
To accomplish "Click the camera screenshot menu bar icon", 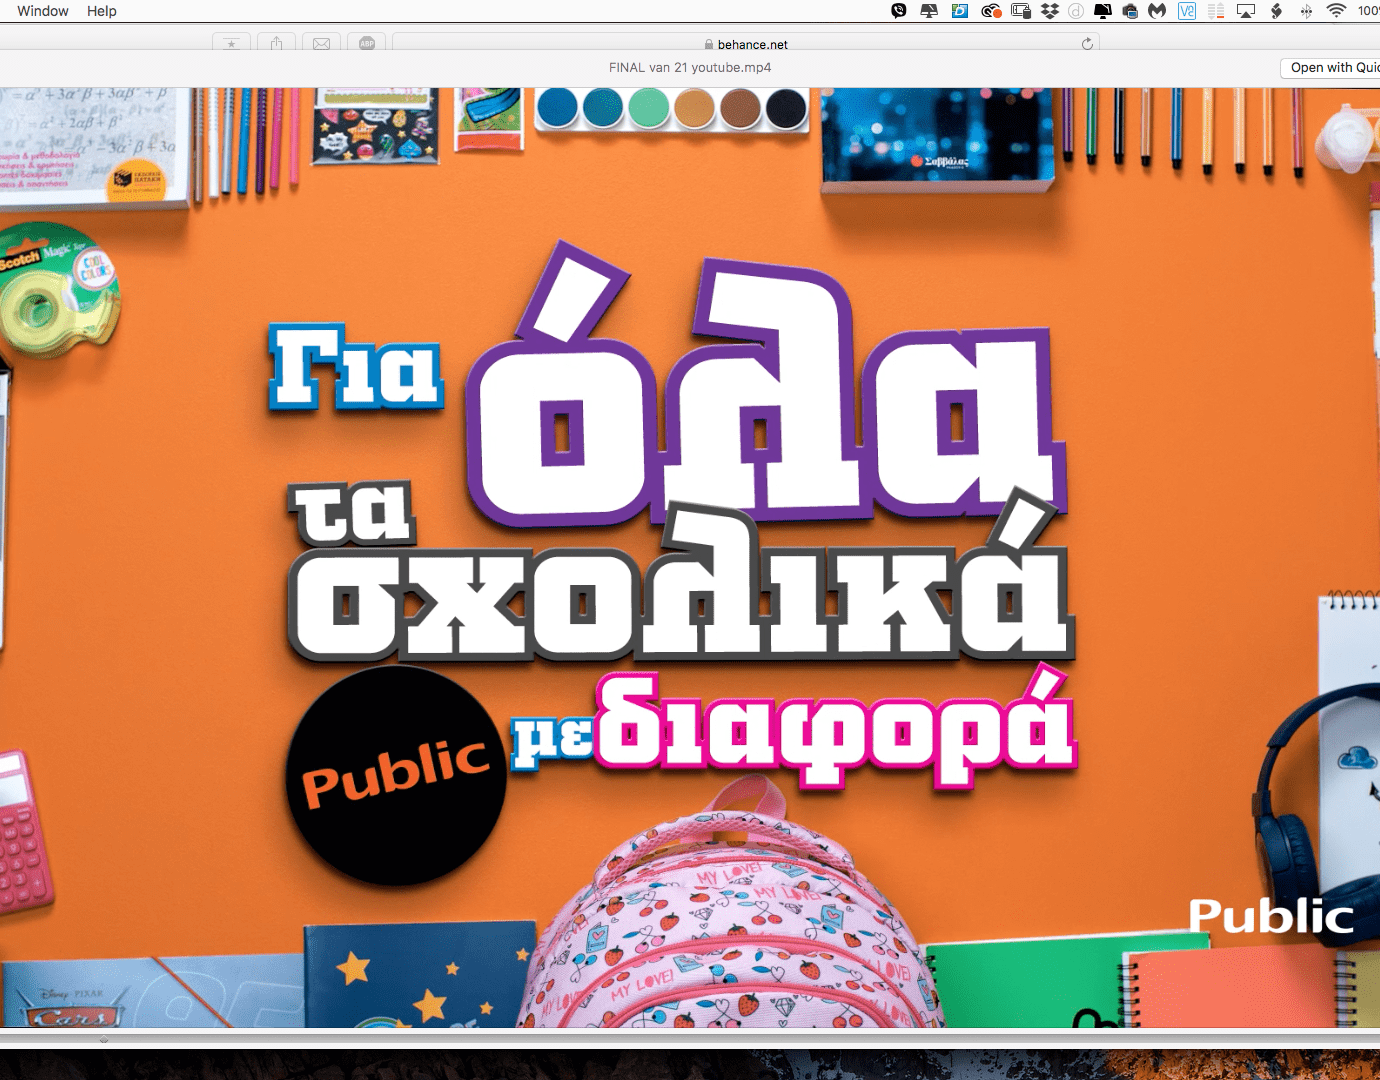I will point(1130,11).
